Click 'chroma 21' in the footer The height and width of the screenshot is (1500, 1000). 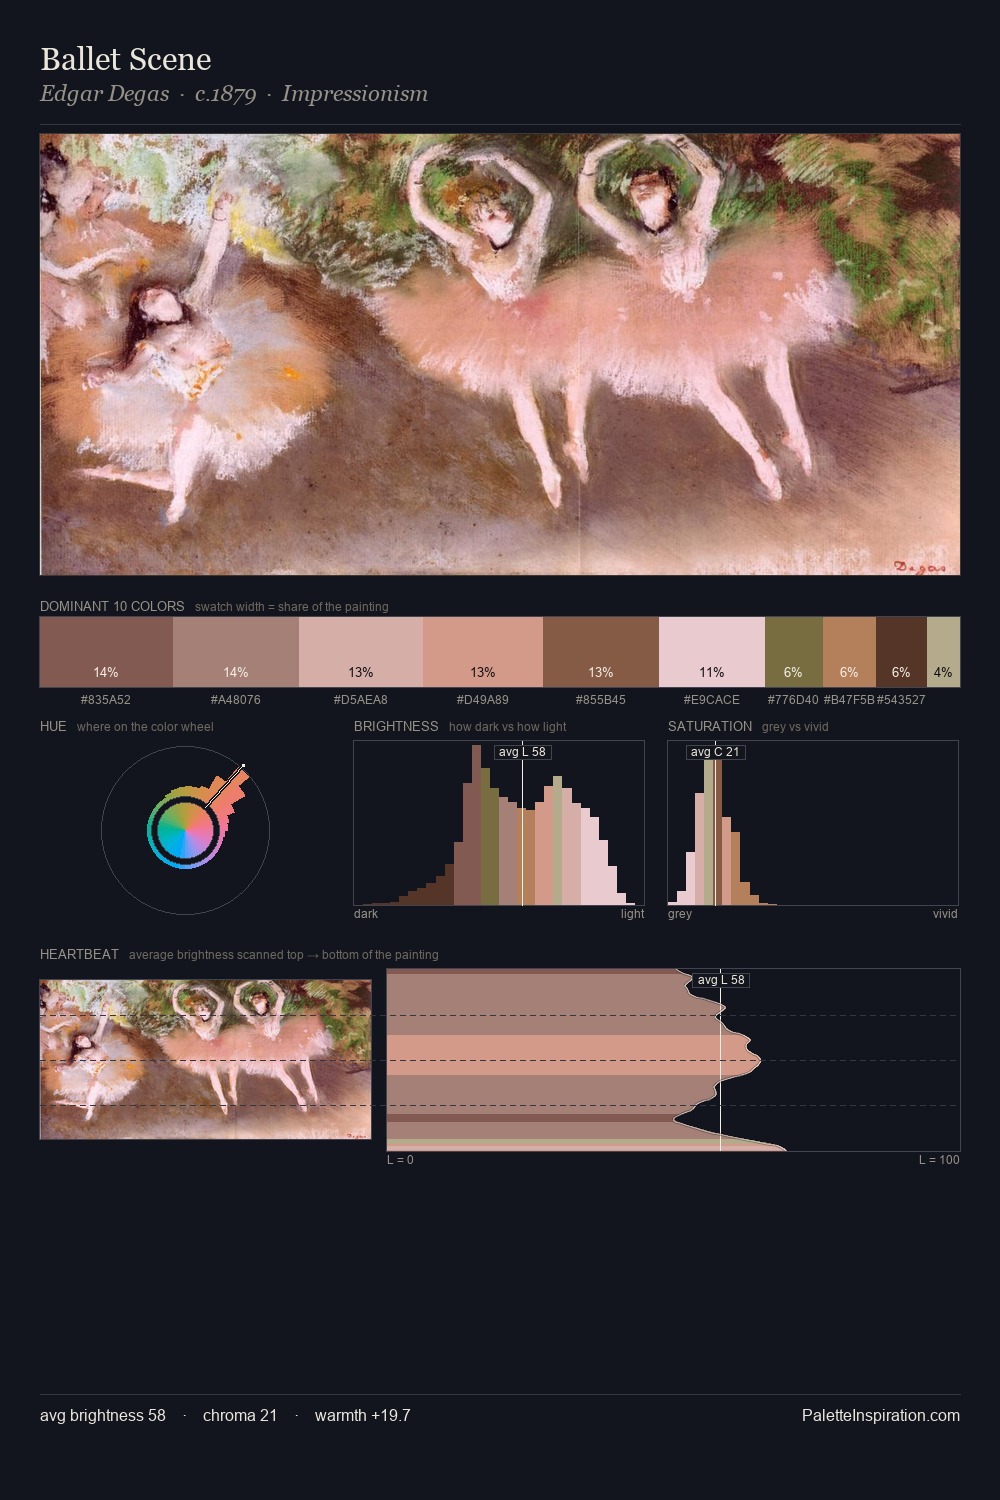240,1415
